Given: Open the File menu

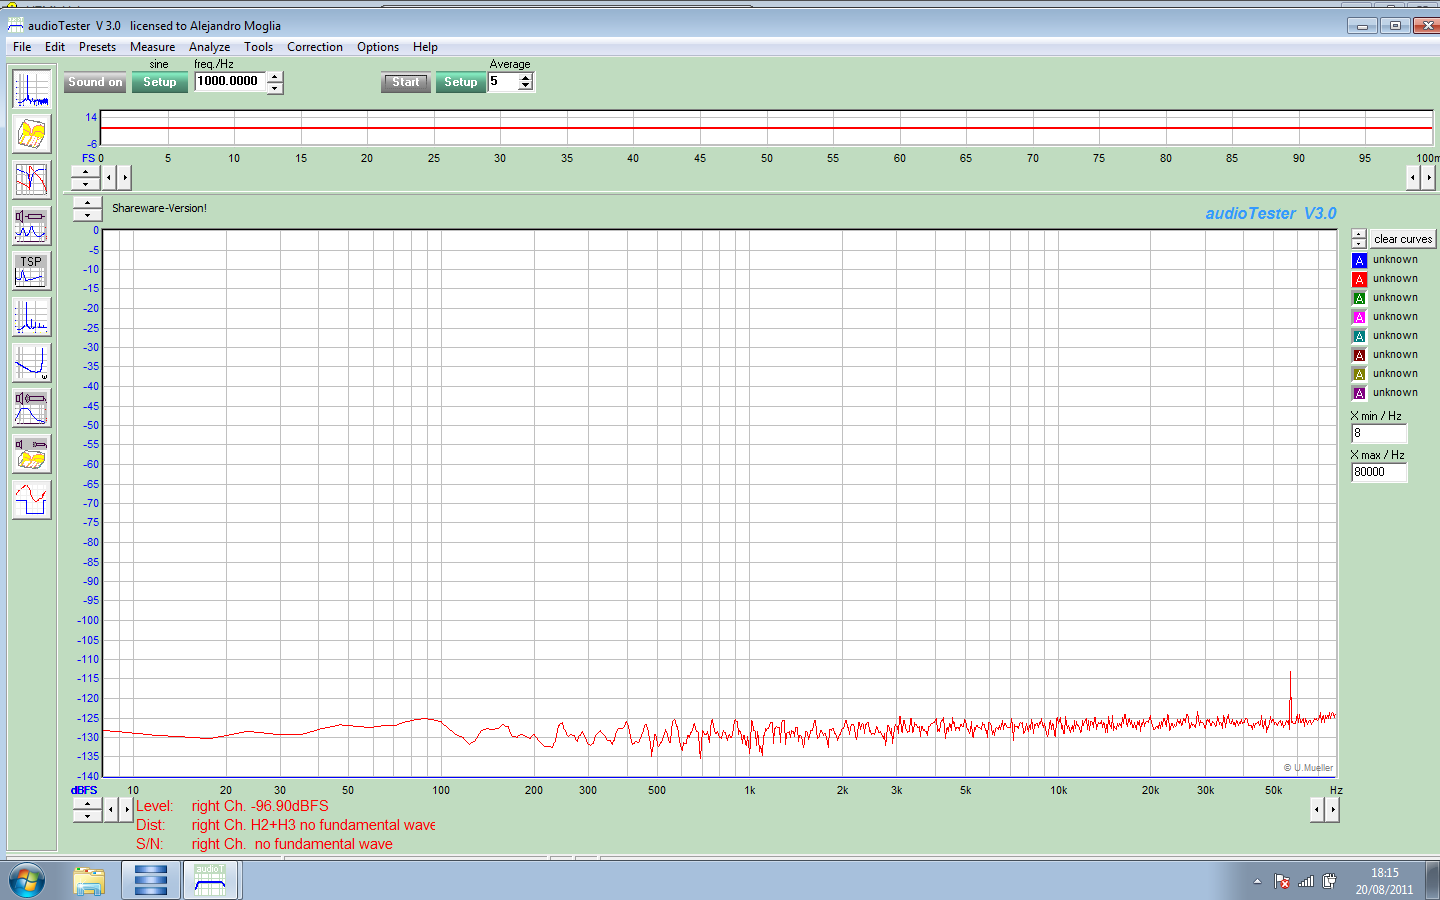Looking at the screenshot, I should (x=22, y=47).
